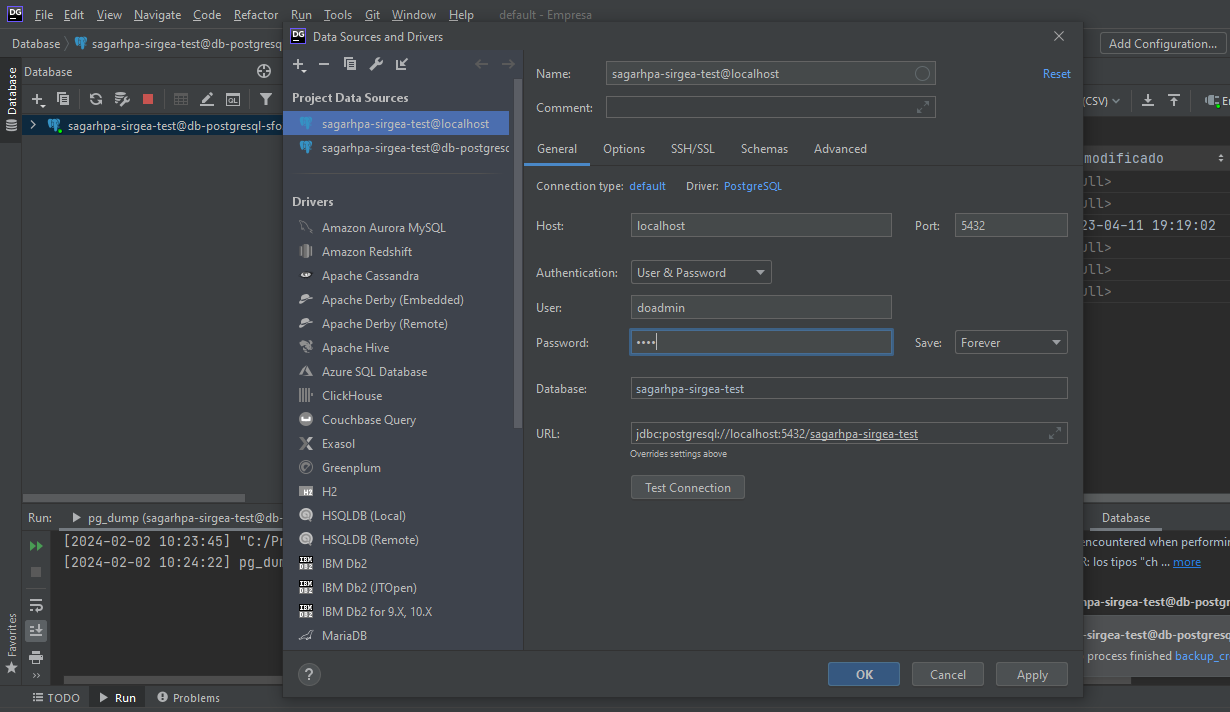This screenshot has height=712, width=1230.
Task: Click into the Database name field
Action: point(849,388)
